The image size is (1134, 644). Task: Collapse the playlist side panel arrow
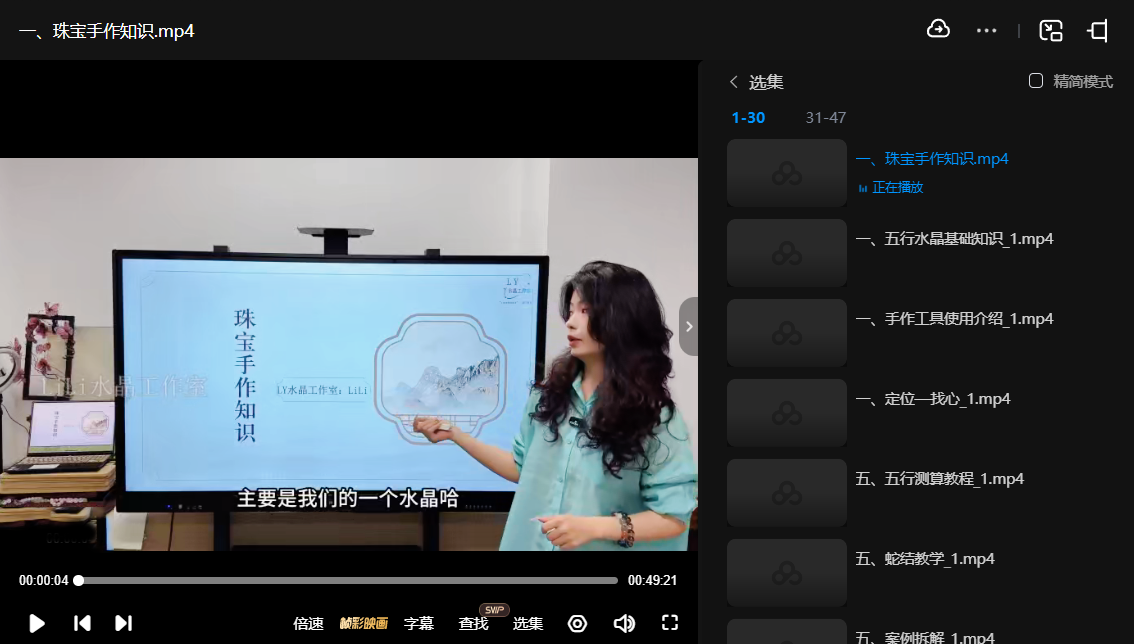pos(688,326)
